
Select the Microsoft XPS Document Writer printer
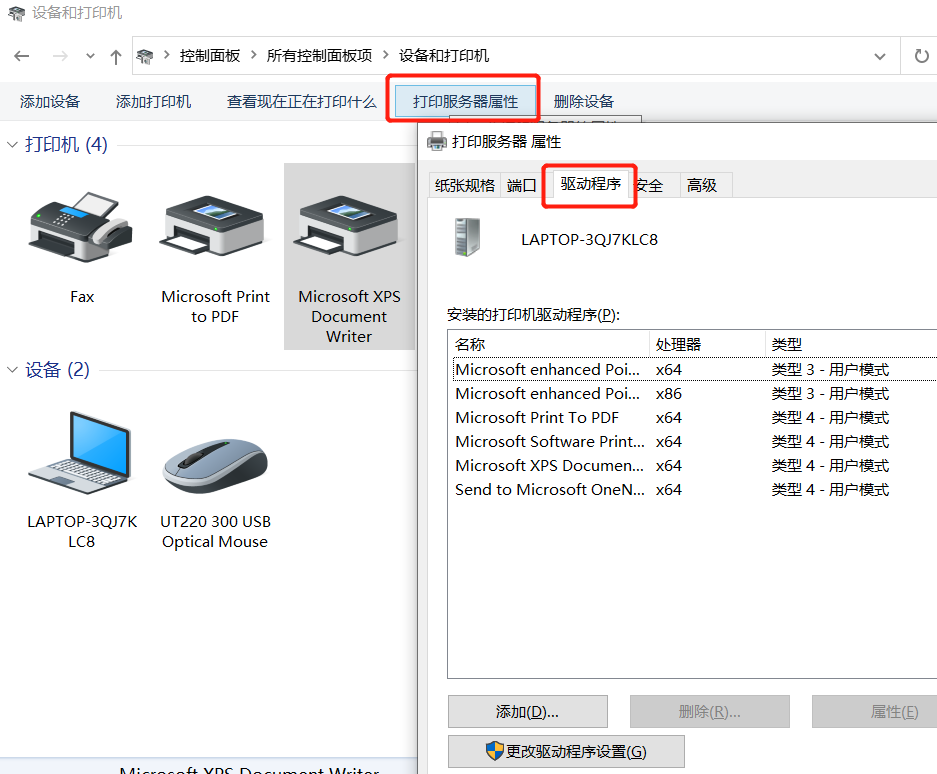(349, 257)
